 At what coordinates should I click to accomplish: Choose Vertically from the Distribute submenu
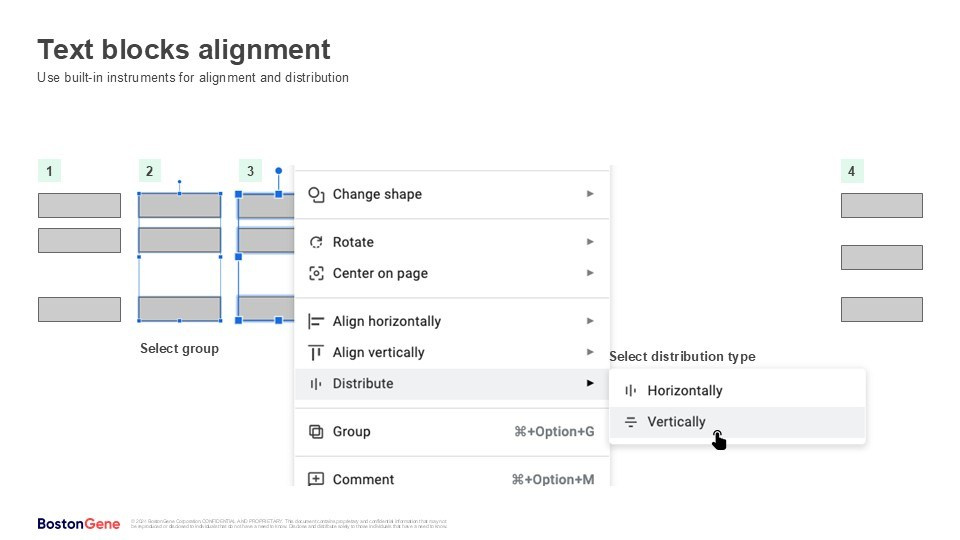[676, 422]
